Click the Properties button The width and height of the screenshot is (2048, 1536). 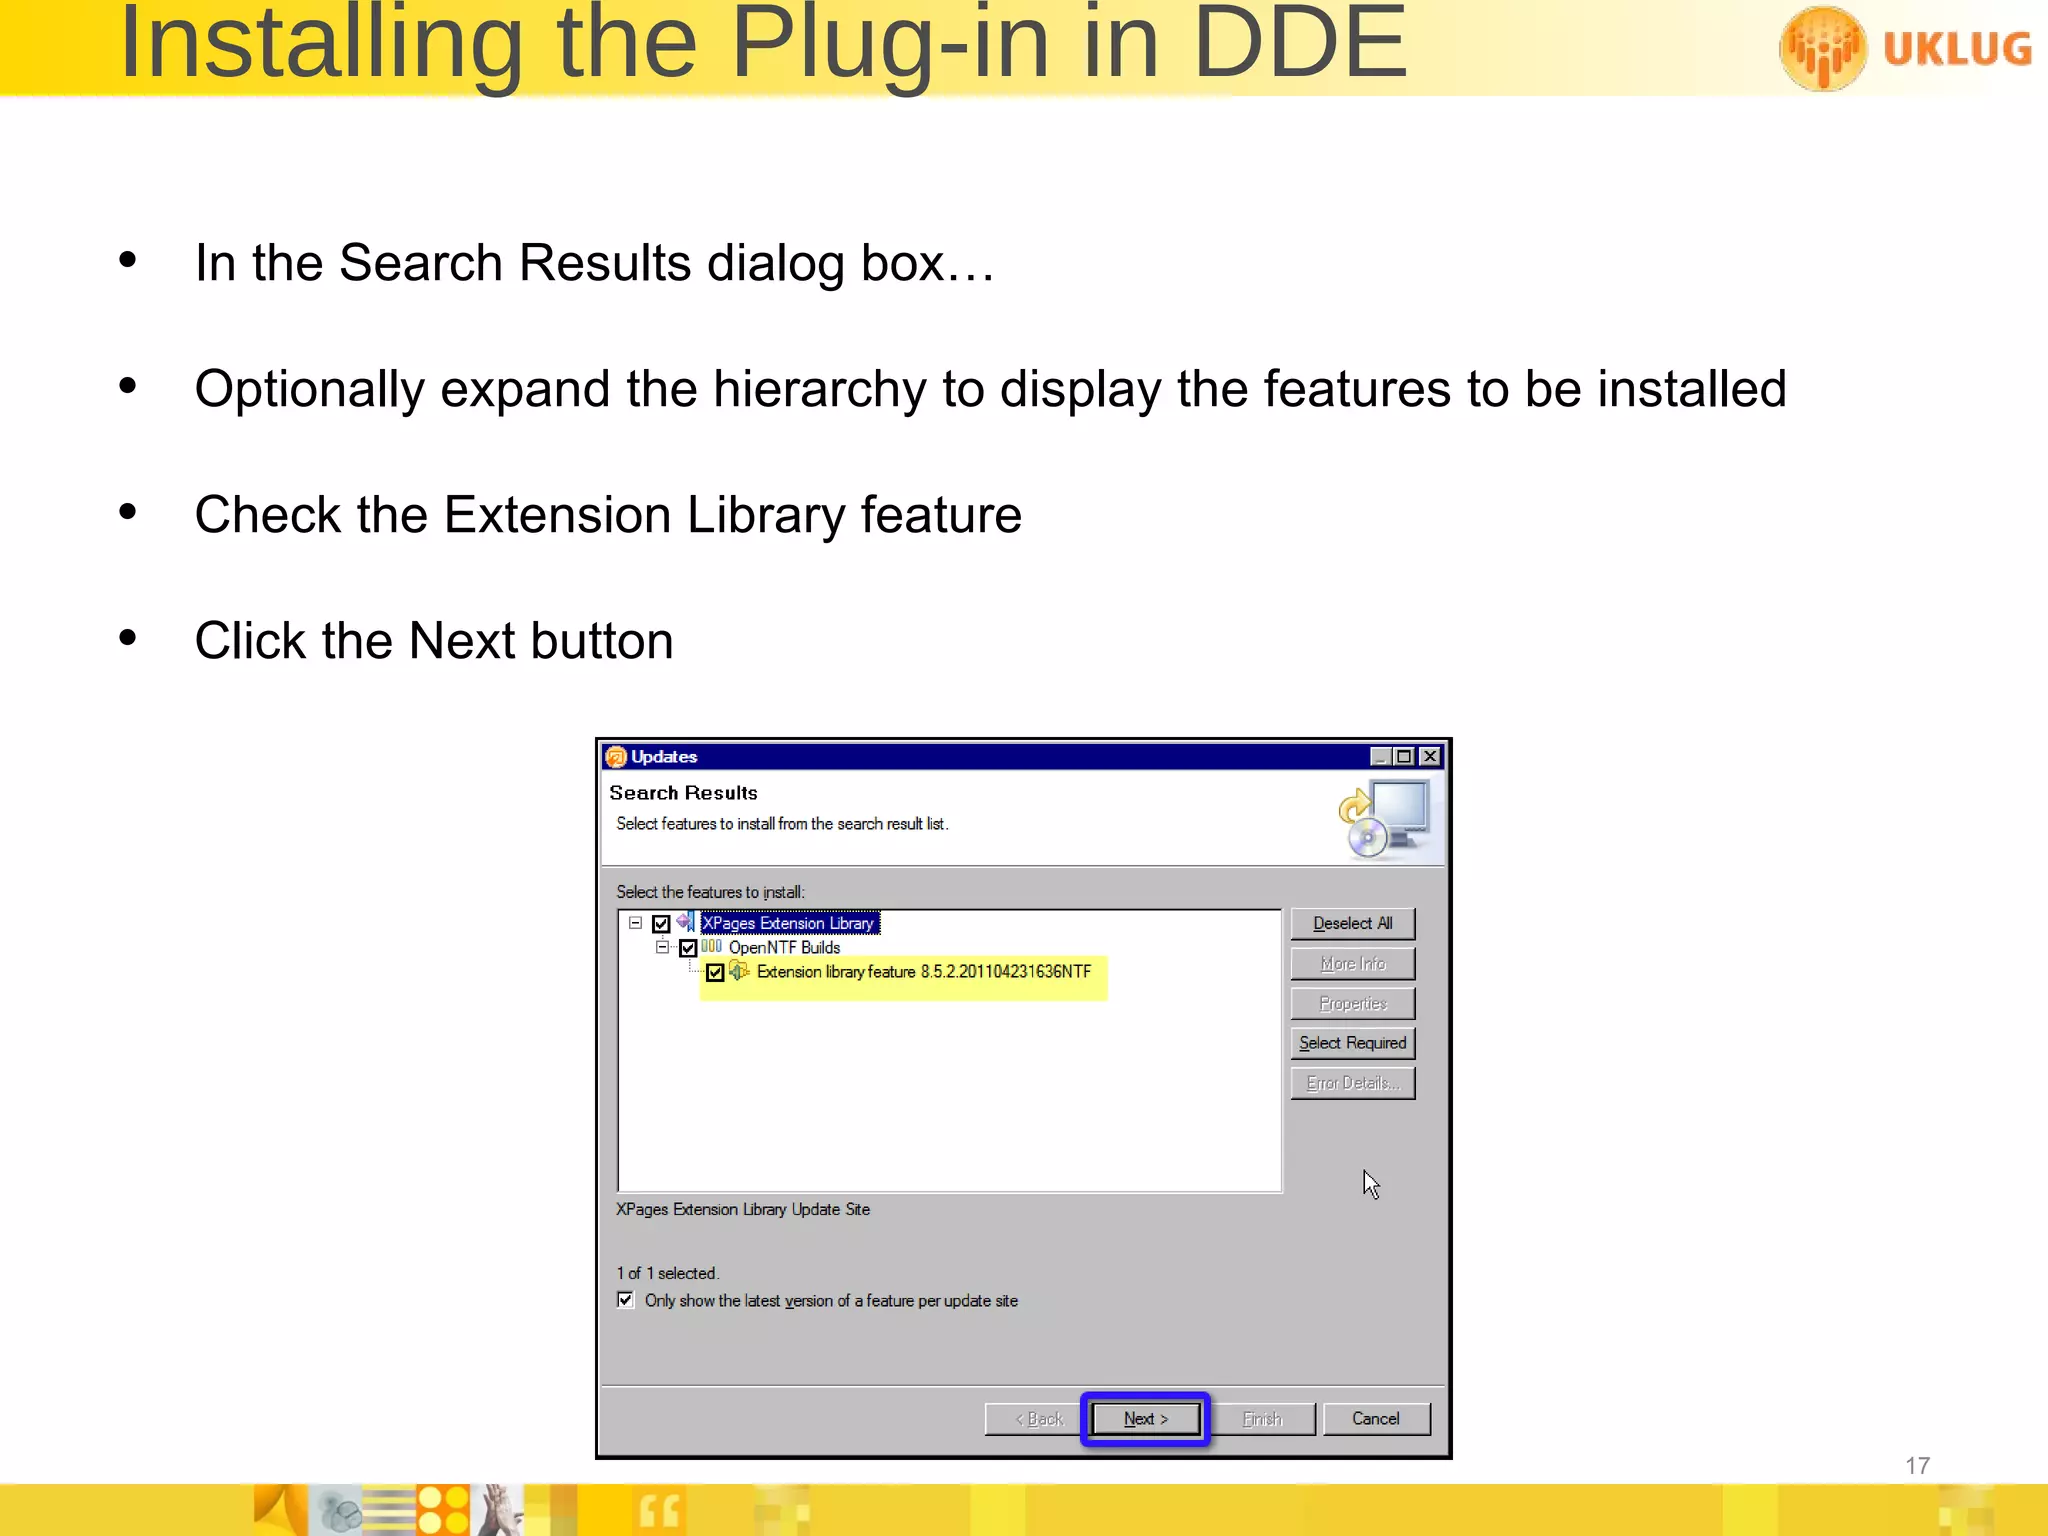1353,1003
